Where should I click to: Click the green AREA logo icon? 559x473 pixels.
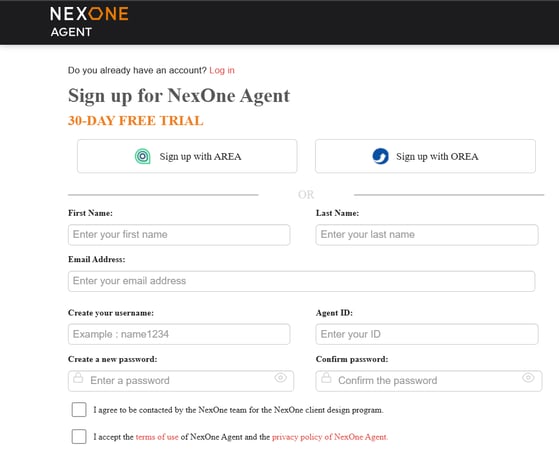[143, 156]
